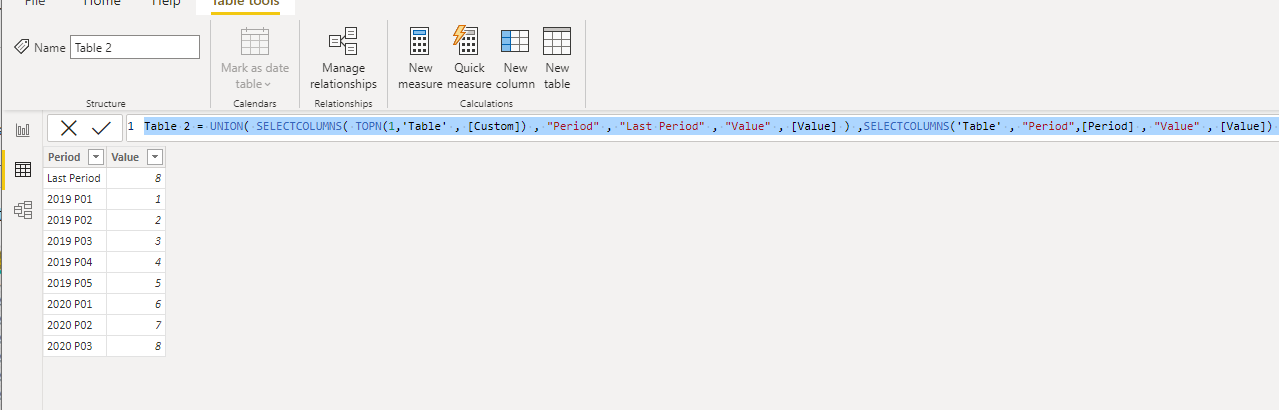
Task: Switch to Data view in sidebar
Action: tap(22, 170)
